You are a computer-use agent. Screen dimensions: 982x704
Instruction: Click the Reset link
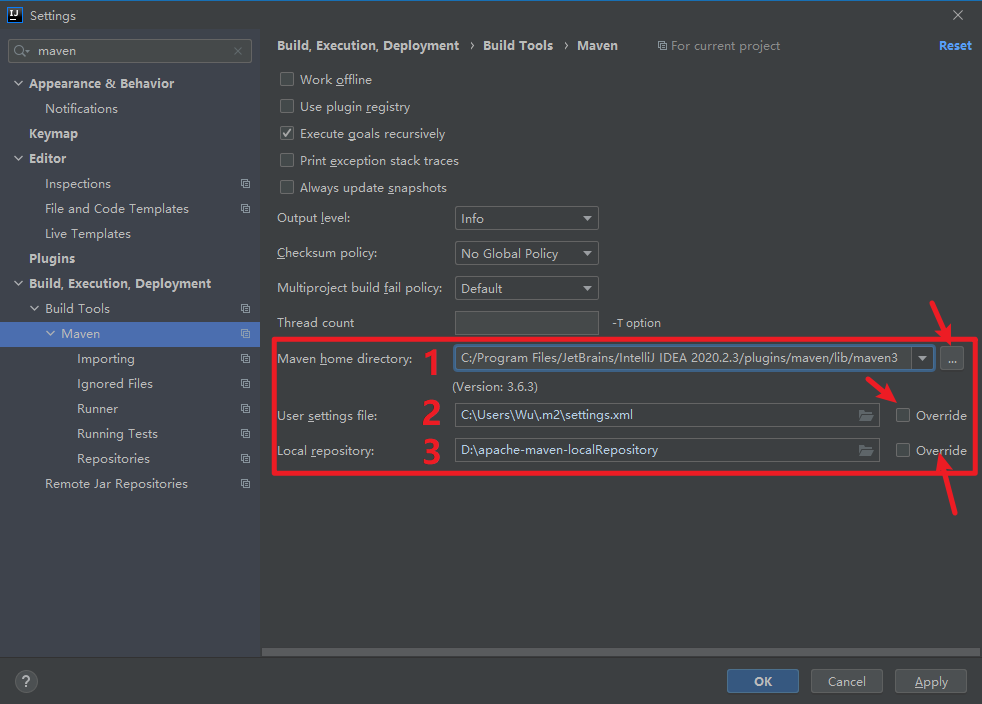(955, 46)
